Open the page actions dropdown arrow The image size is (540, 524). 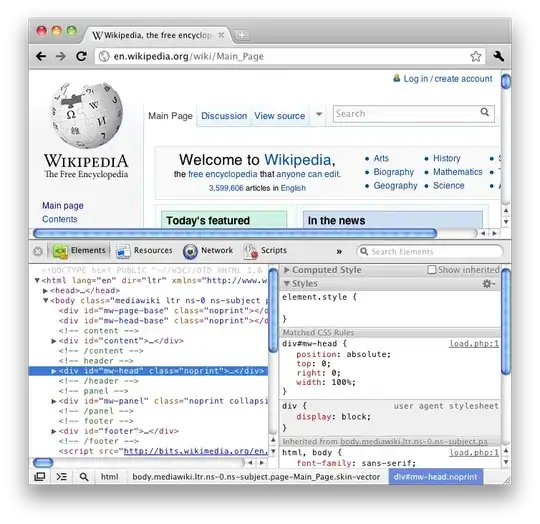point(319,114)
